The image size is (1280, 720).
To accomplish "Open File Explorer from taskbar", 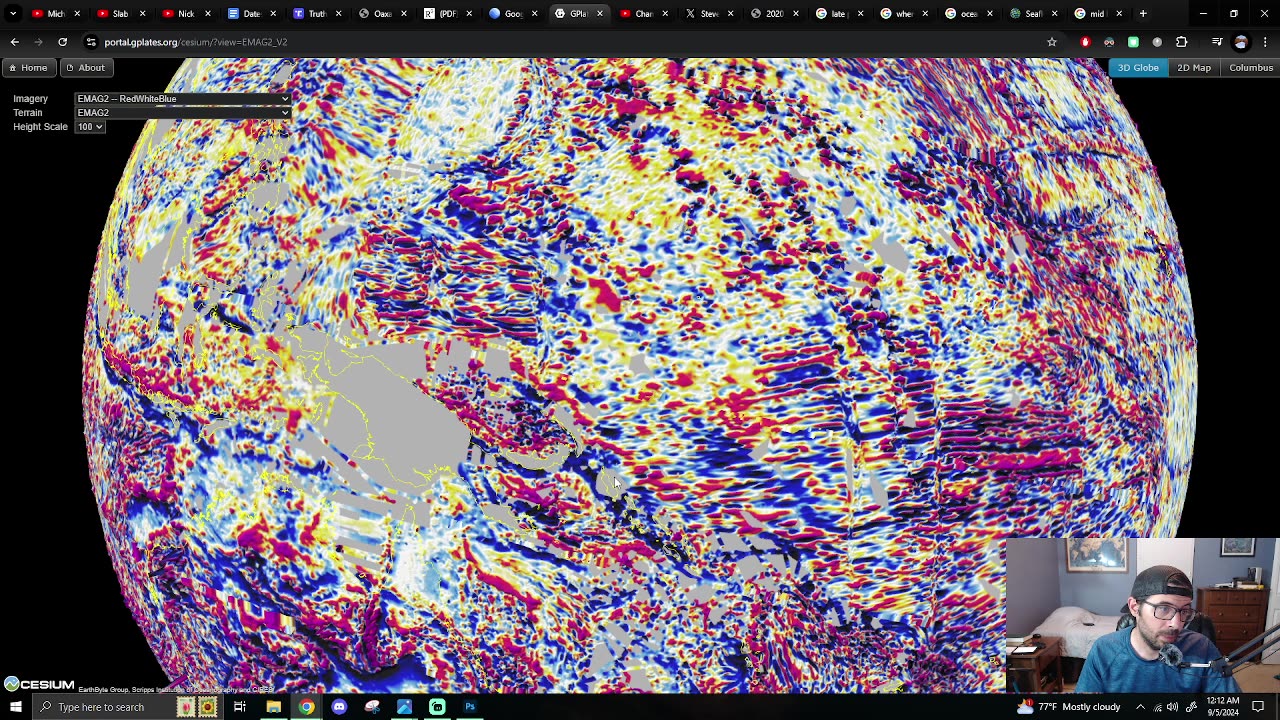I will pyautogui.click(x=273, y=707).
